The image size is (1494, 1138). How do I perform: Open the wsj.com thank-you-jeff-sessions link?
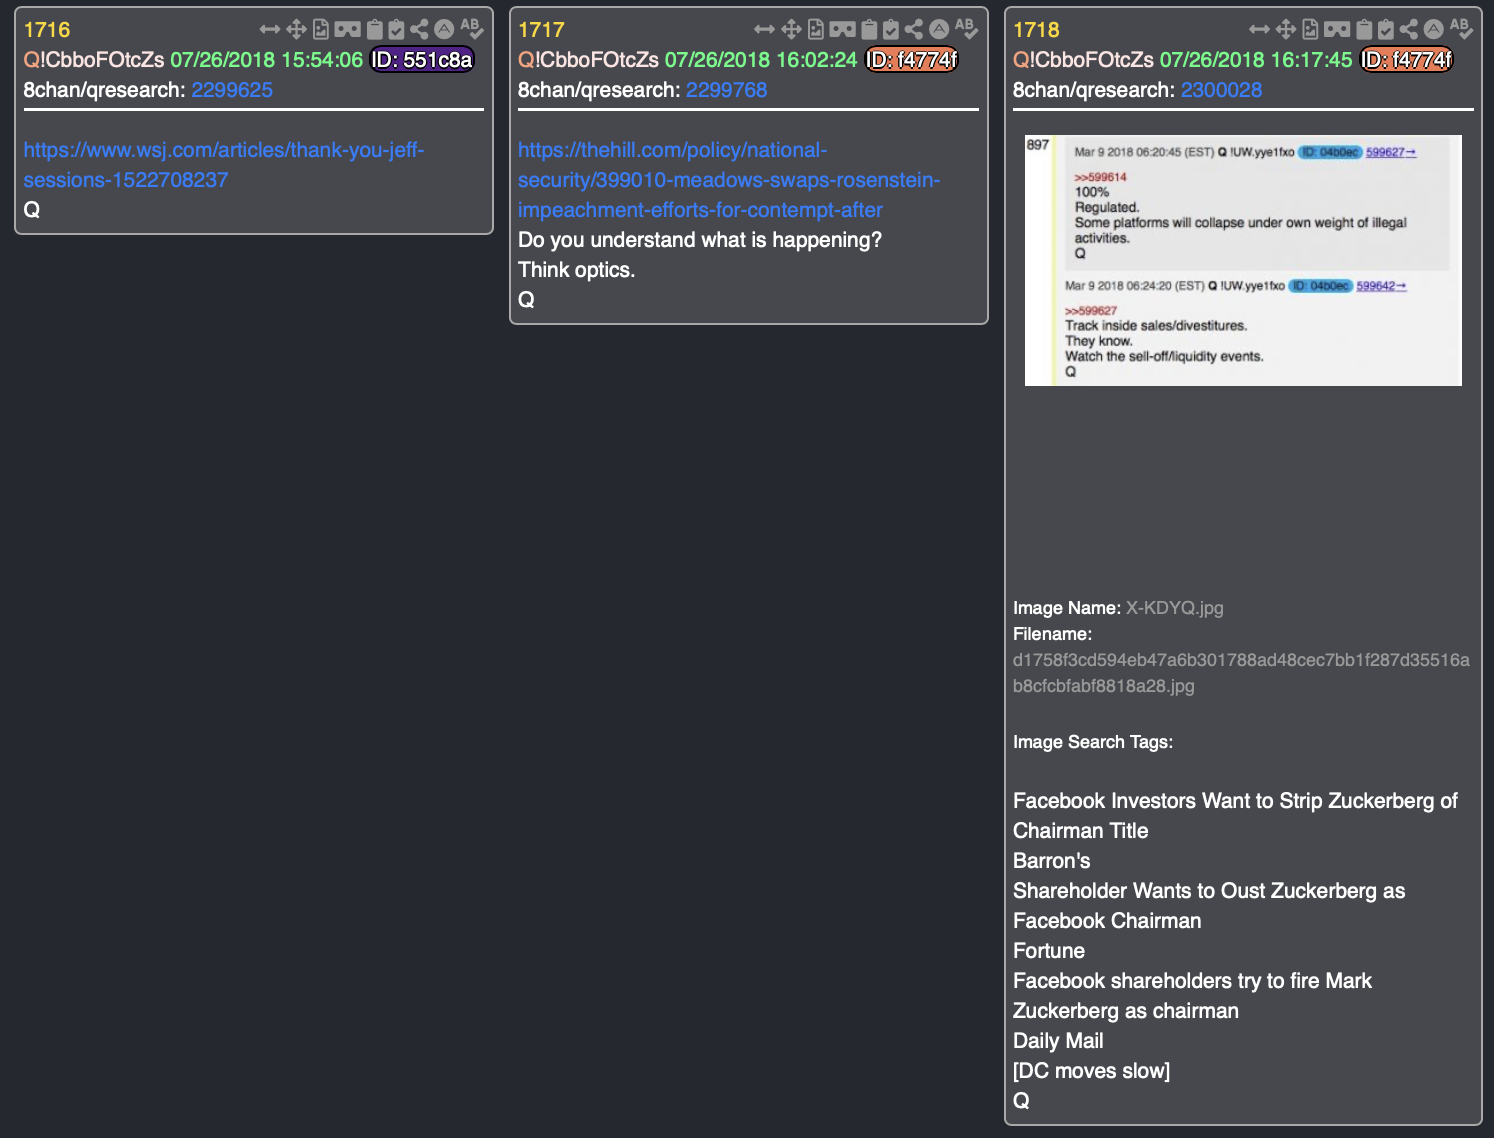224,165
